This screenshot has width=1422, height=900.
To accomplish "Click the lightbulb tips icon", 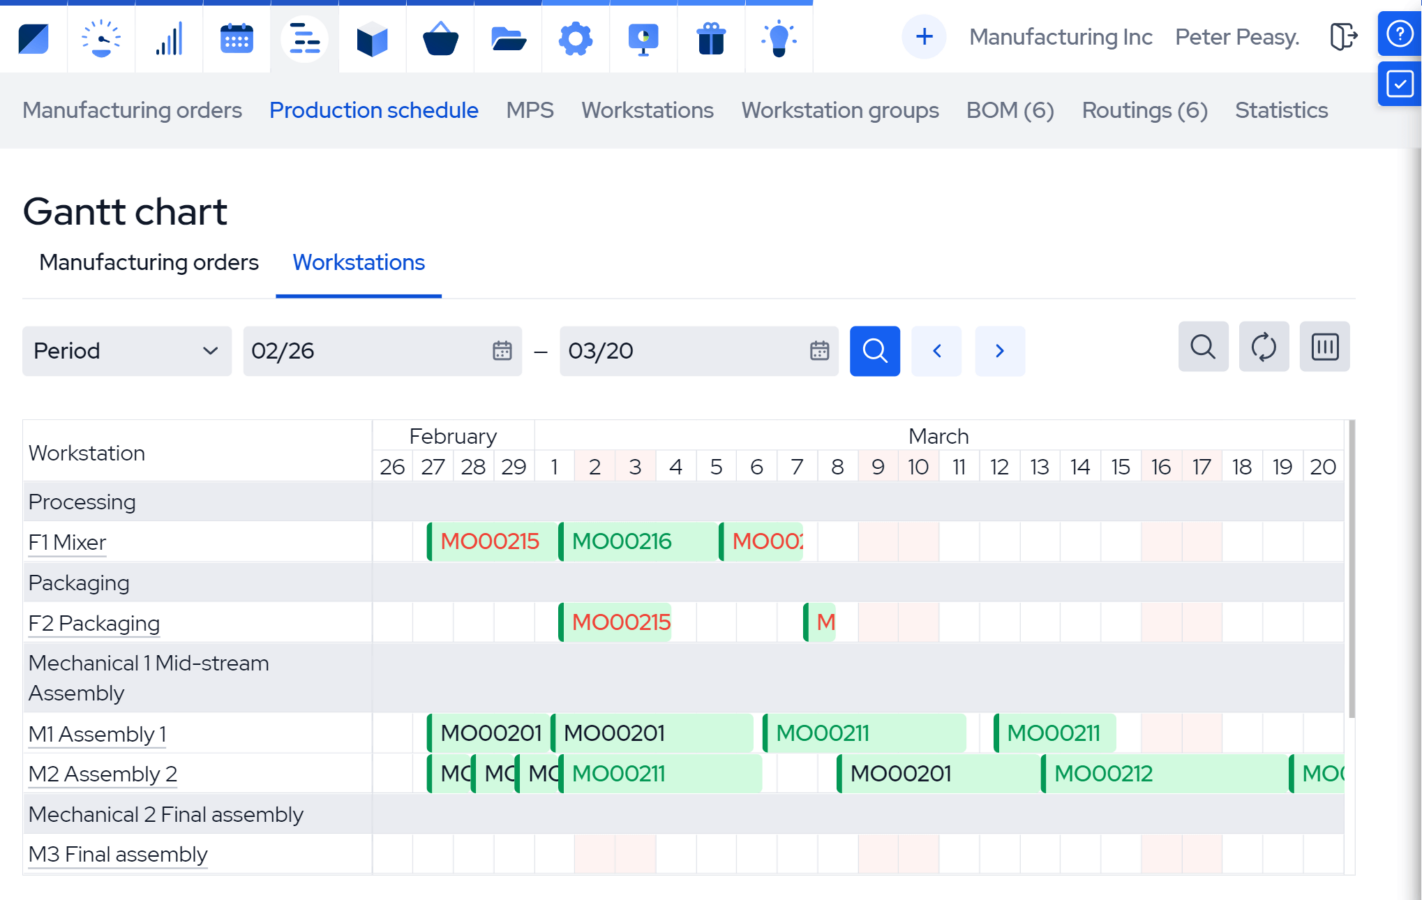I will (x=779, y=38).
